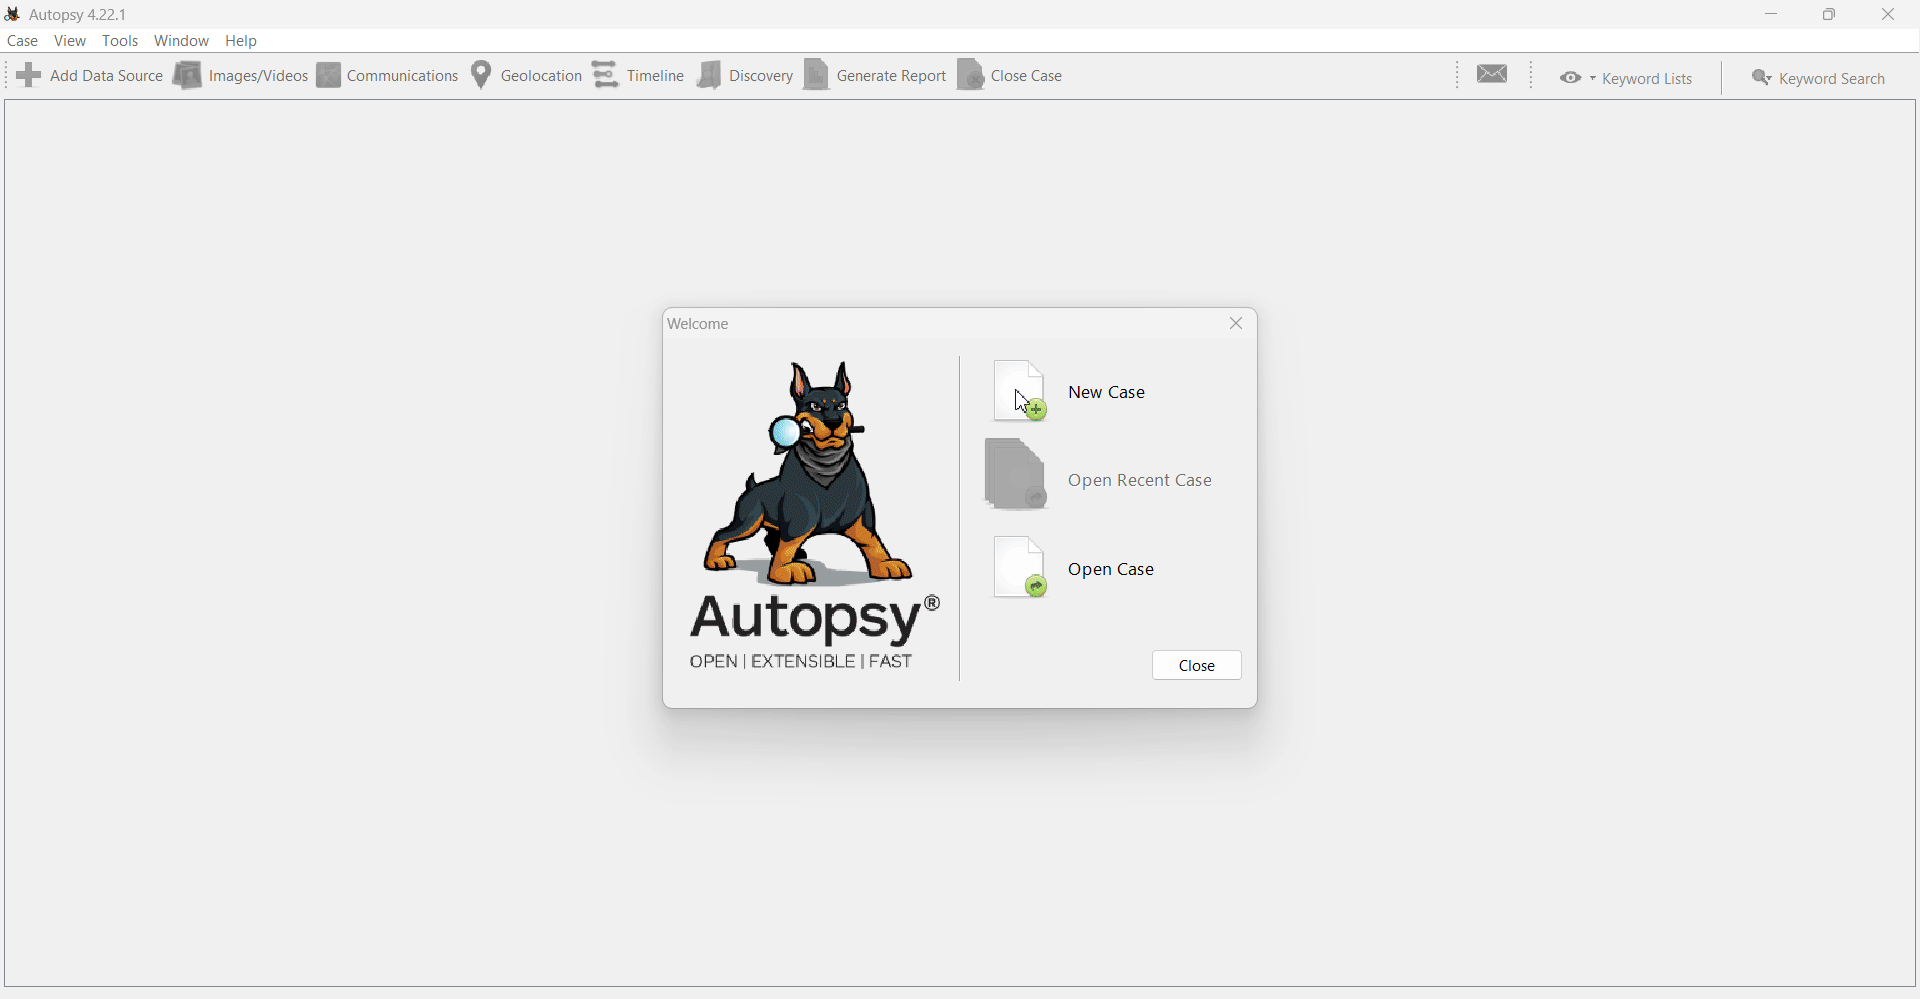1920x999 pixels.
Task: Open the Discovery tool
Action: click(x=746, y=76)
